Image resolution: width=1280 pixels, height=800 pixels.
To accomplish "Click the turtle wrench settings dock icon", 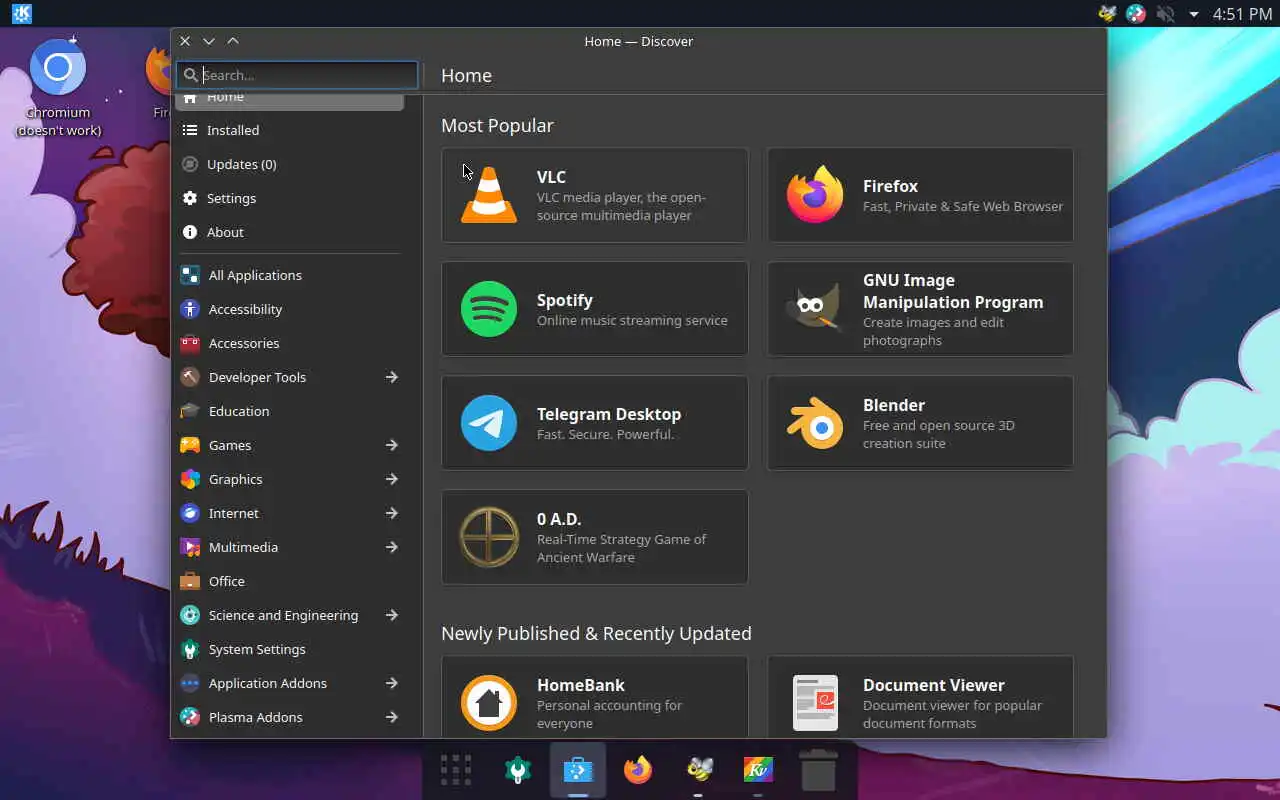I will pyautogui.click(x=517, y=770).
